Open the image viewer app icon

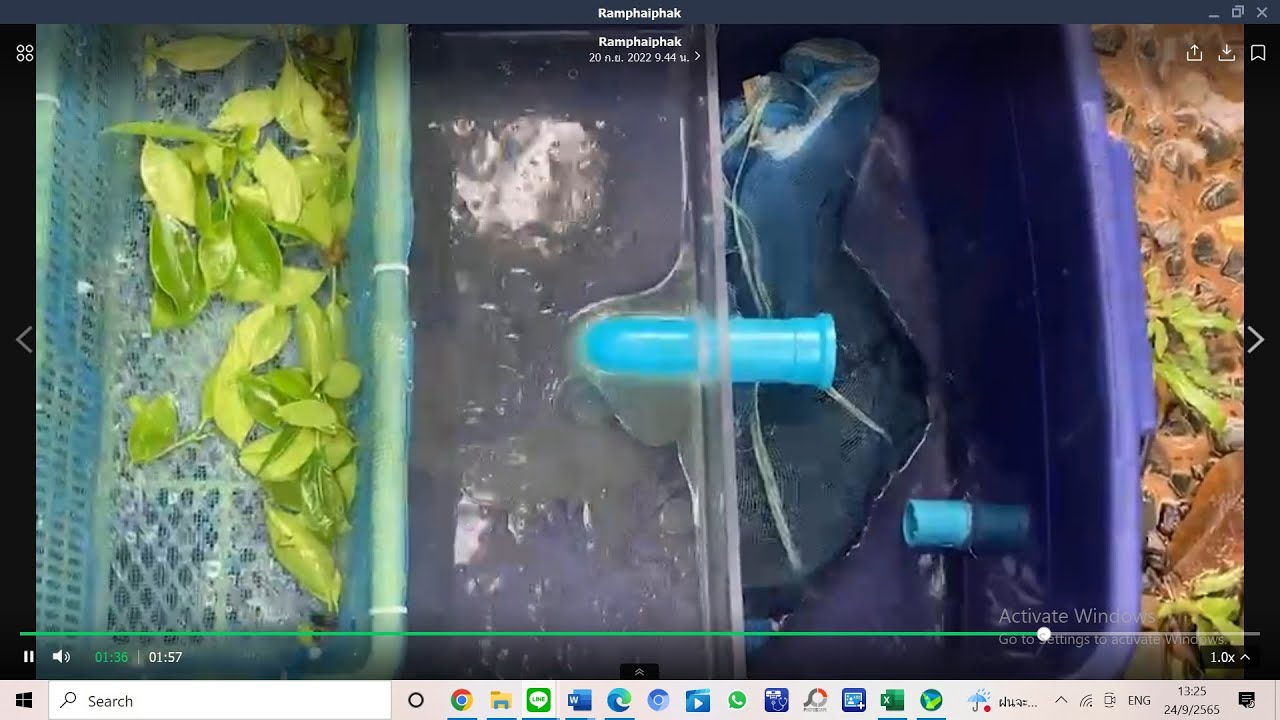click(x=854, y=700)
